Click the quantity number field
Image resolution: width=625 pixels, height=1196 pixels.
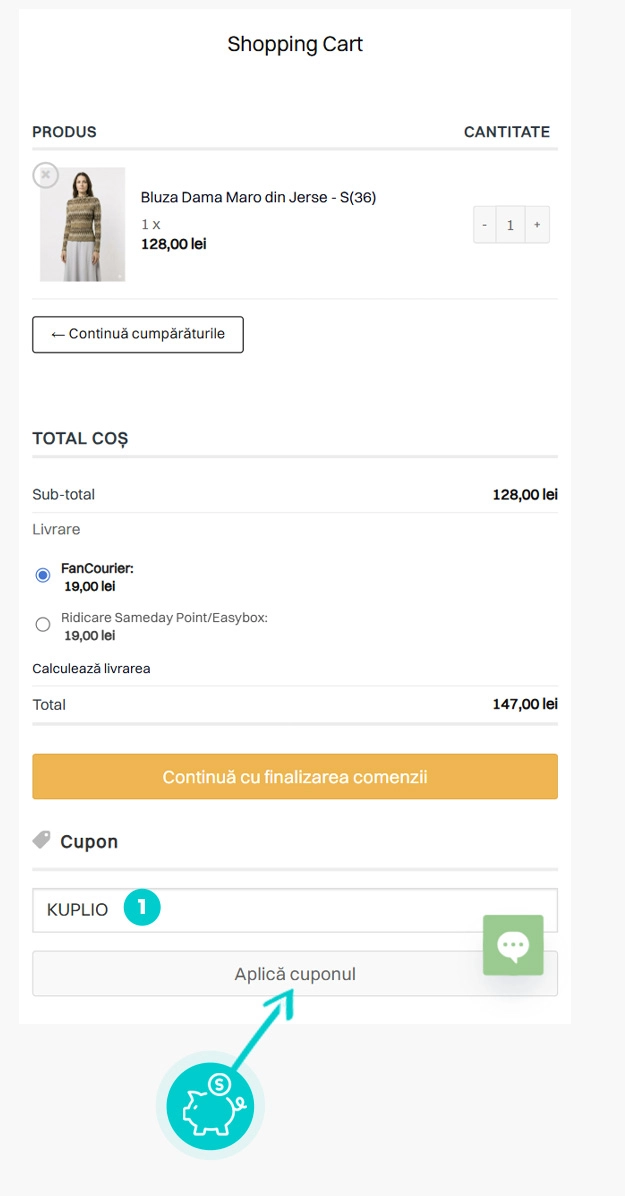tap(510, 225)
